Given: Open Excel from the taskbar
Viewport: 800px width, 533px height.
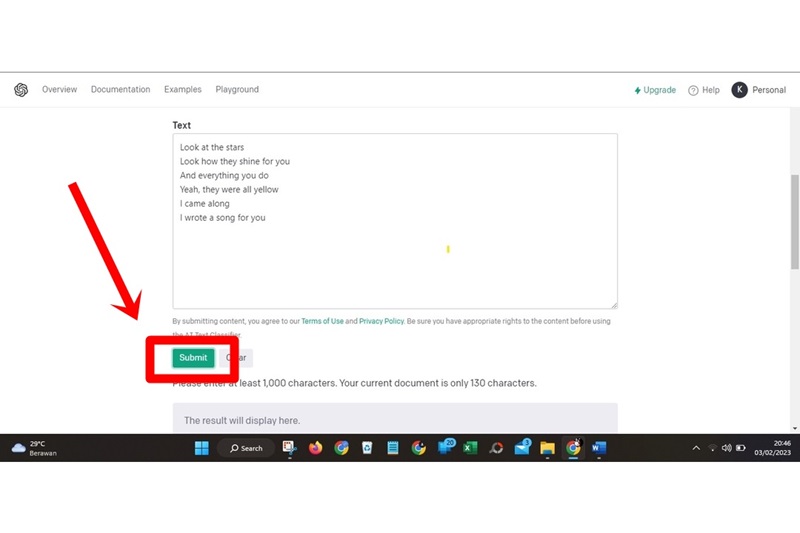Looking at the screenshot, I should [470, 448].
